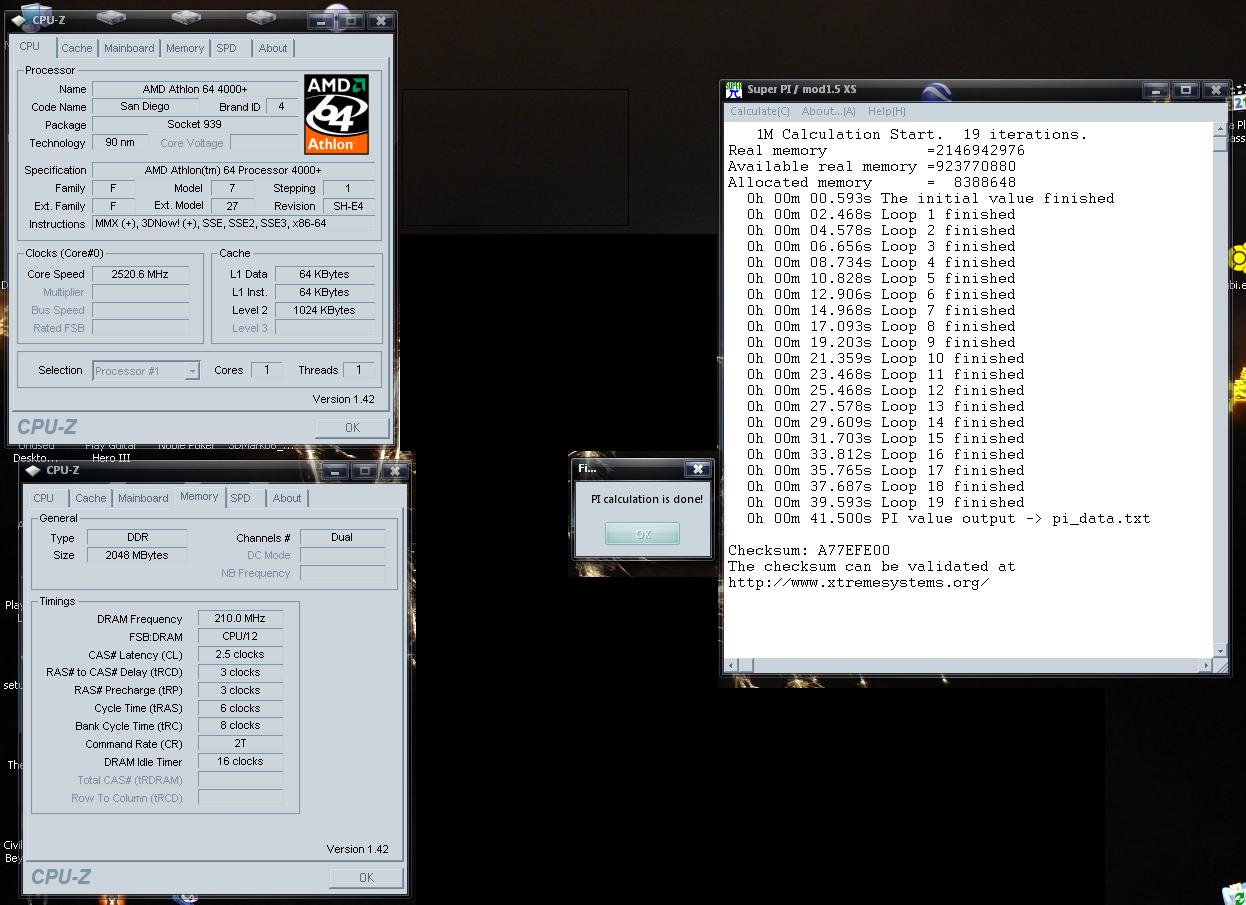Click Super PI vertical scrollbar up arrow
The image size is (1246, 905).
pos(1220,129)
